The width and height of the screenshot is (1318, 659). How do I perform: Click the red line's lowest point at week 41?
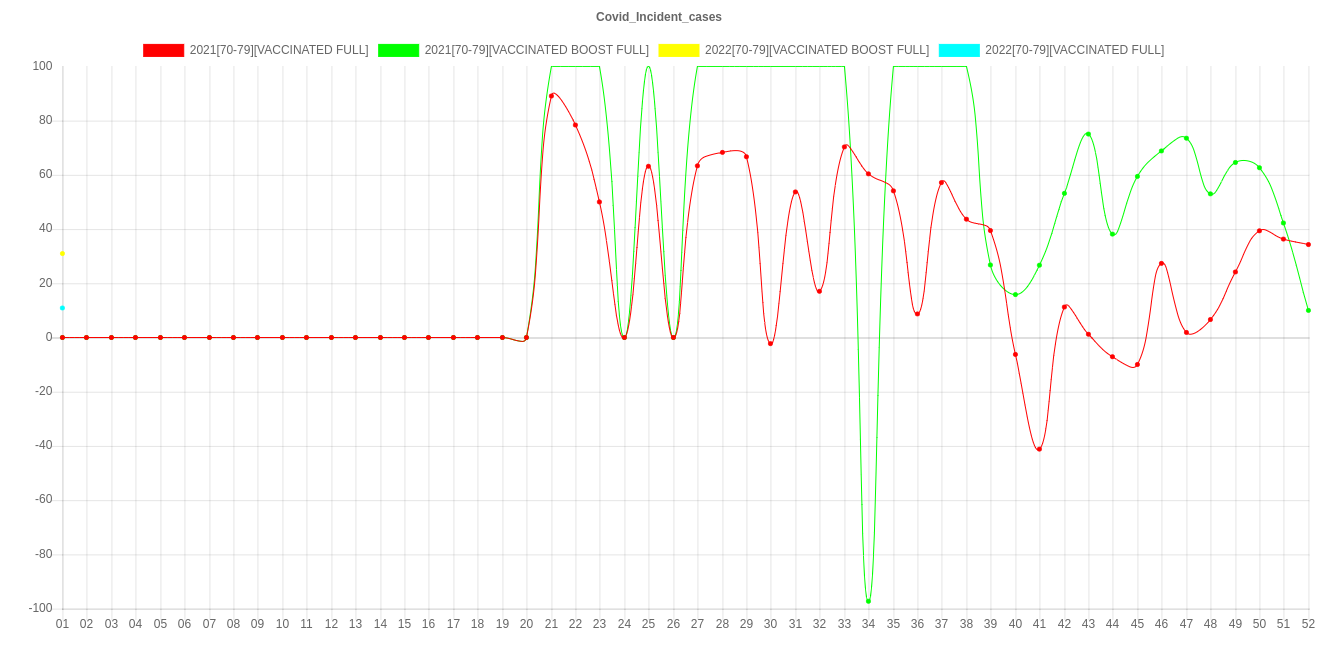pos(1039,449)
